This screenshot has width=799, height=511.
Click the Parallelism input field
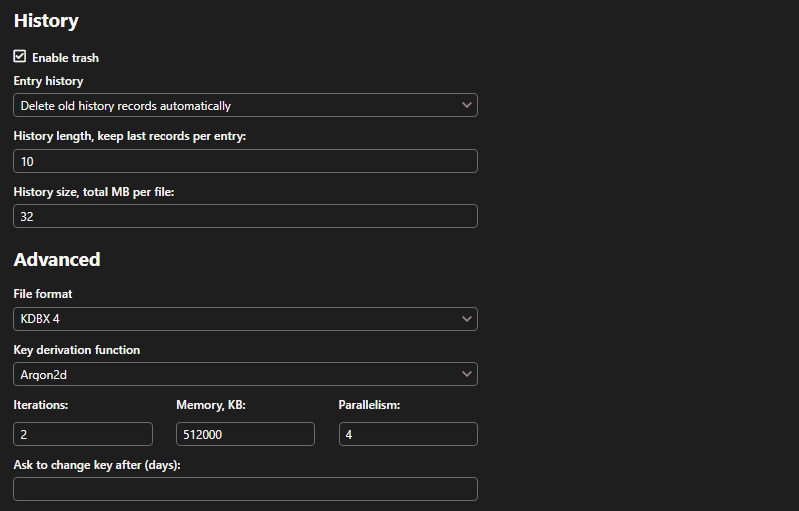click(408, 434)
